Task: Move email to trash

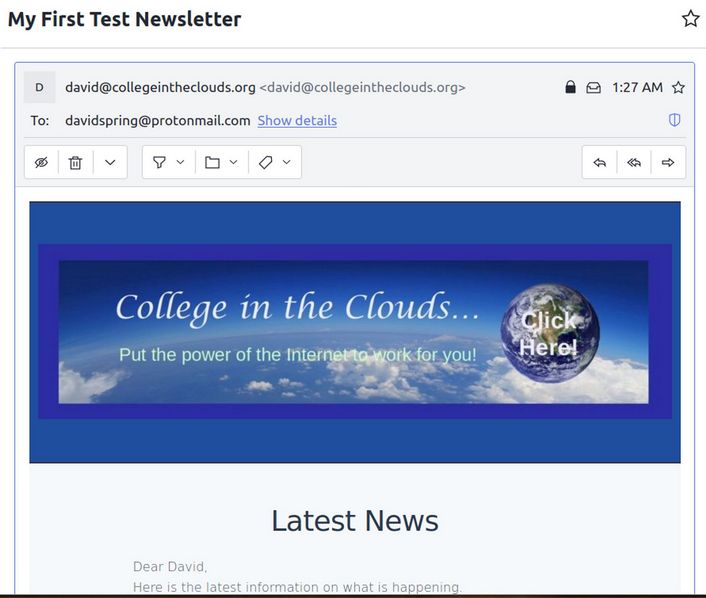Action: [x=75, y=162]
